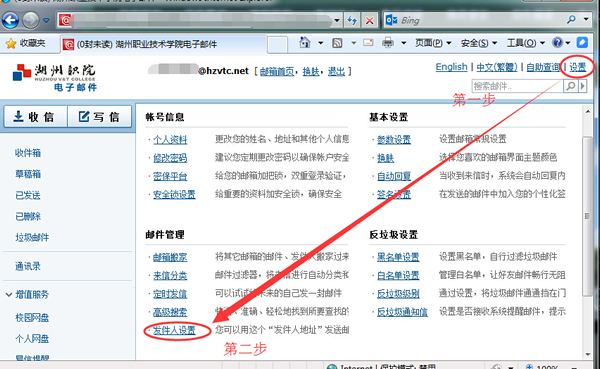Click the Home icon in command bar
This screenshot has width=600, height=369.
305,42
